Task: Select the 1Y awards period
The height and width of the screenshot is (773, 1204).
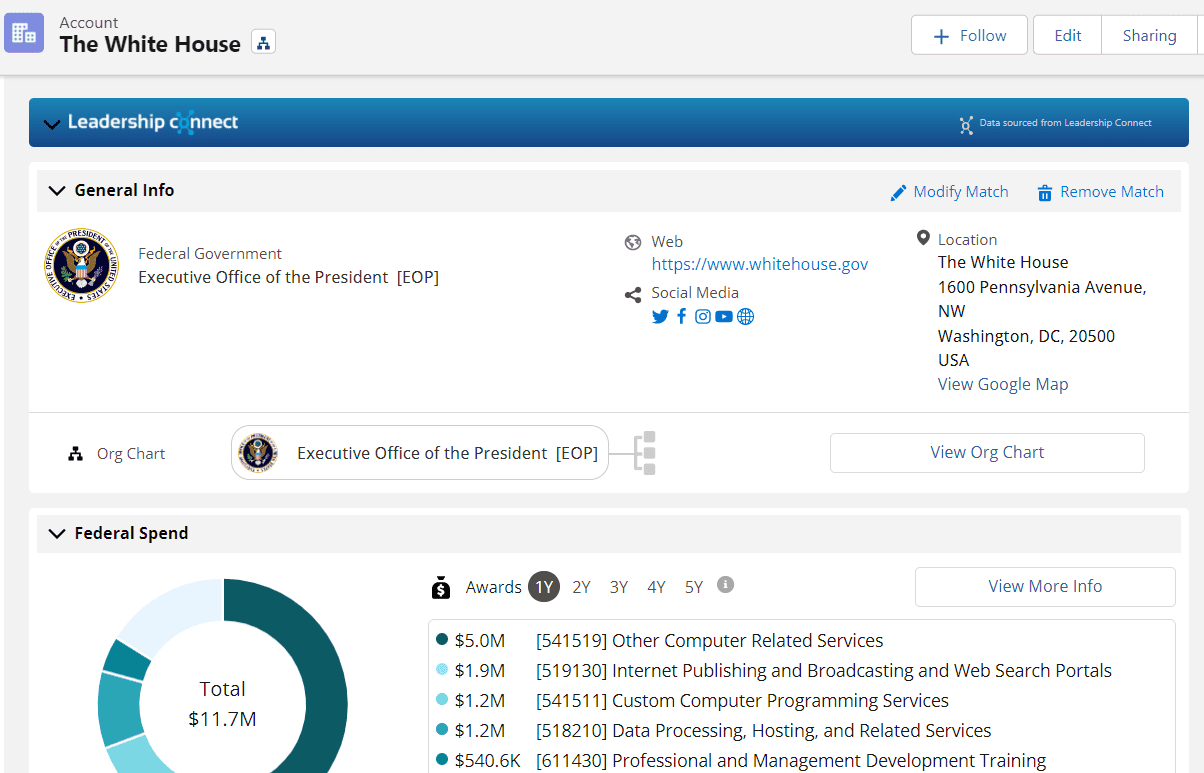Action: coord(544,587)
